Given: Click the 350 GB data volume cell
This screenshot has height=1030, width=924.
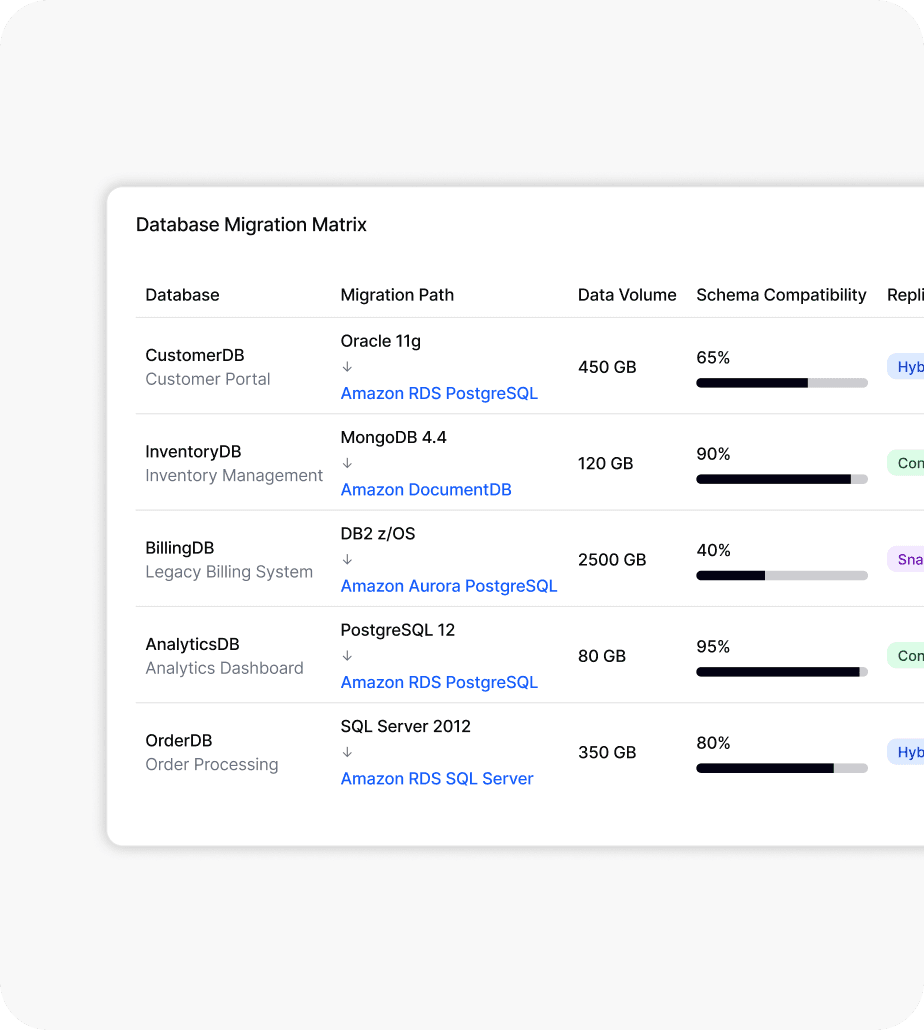Looking at the screenshot, I should pos(607,753).
